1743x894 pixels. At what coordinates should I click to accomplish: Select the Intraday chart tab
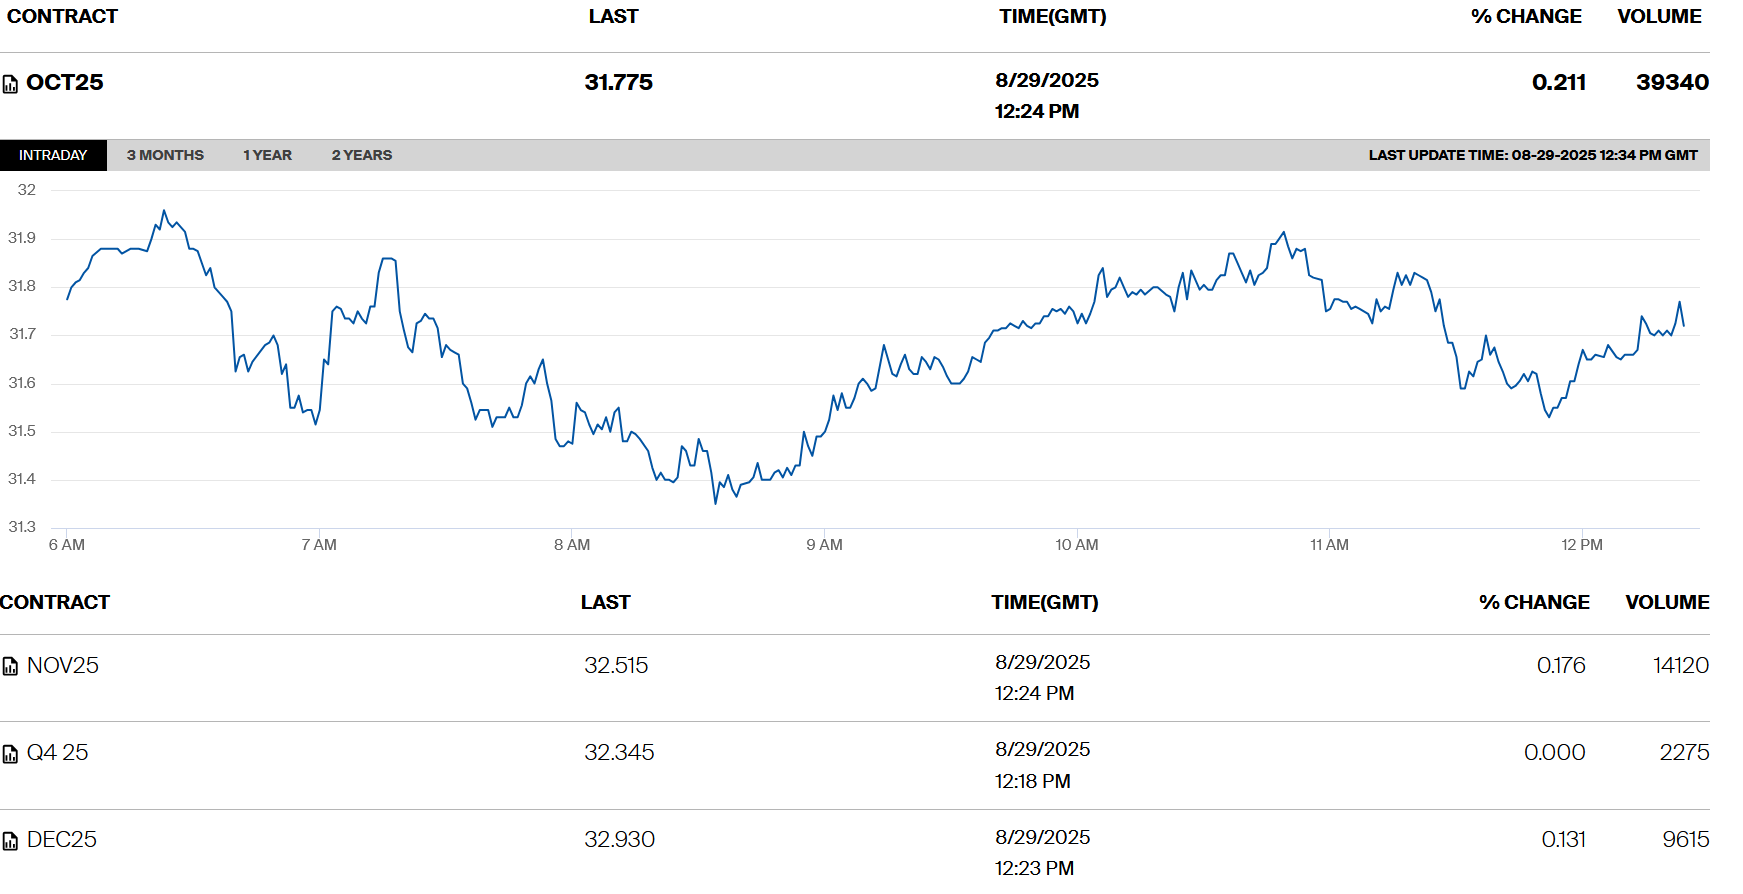point(53,155)
